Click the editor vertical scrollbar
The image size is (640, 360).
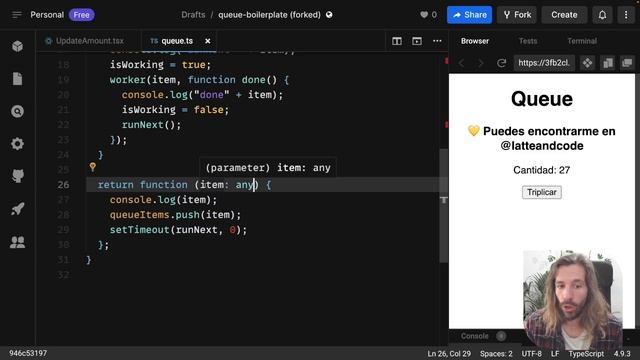(x=444, y=206)
